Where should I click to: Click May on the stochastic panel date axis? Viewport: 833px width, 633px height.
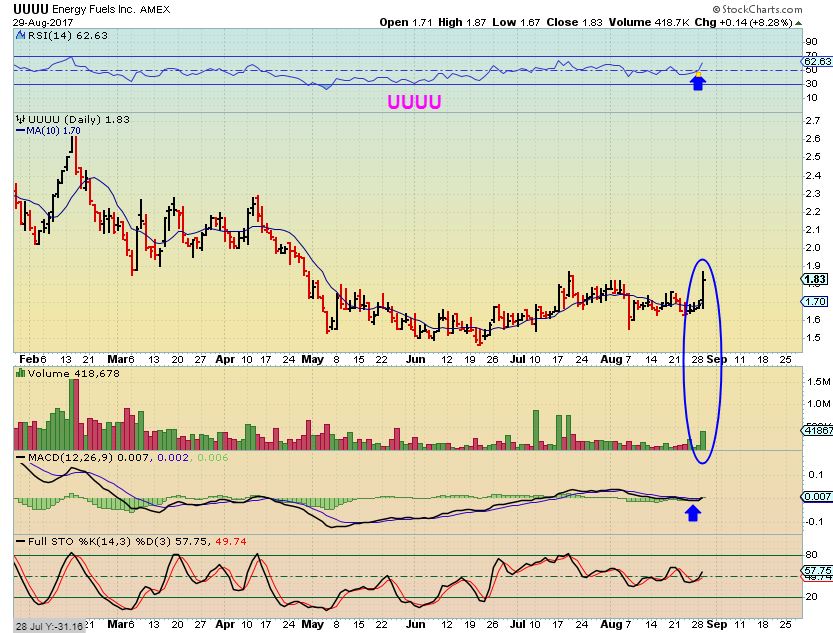click(x=313, y=625)
